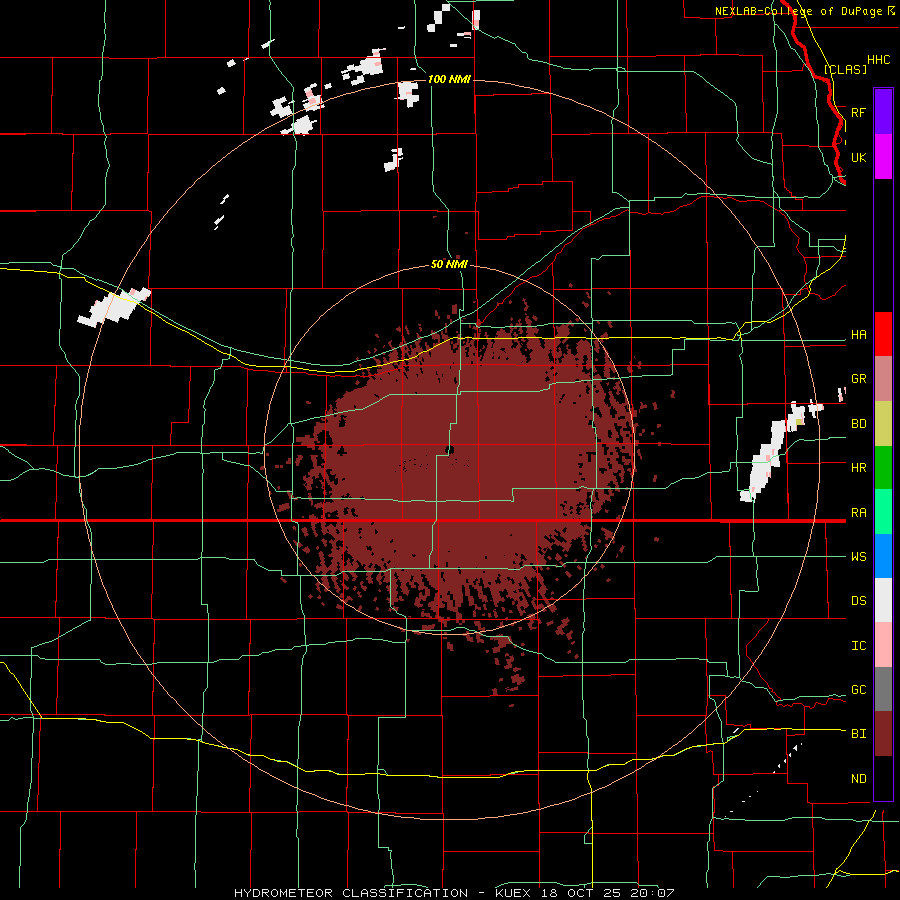Click the magenta UK legend swatch
900x900 pixels.
click(883, 157)
